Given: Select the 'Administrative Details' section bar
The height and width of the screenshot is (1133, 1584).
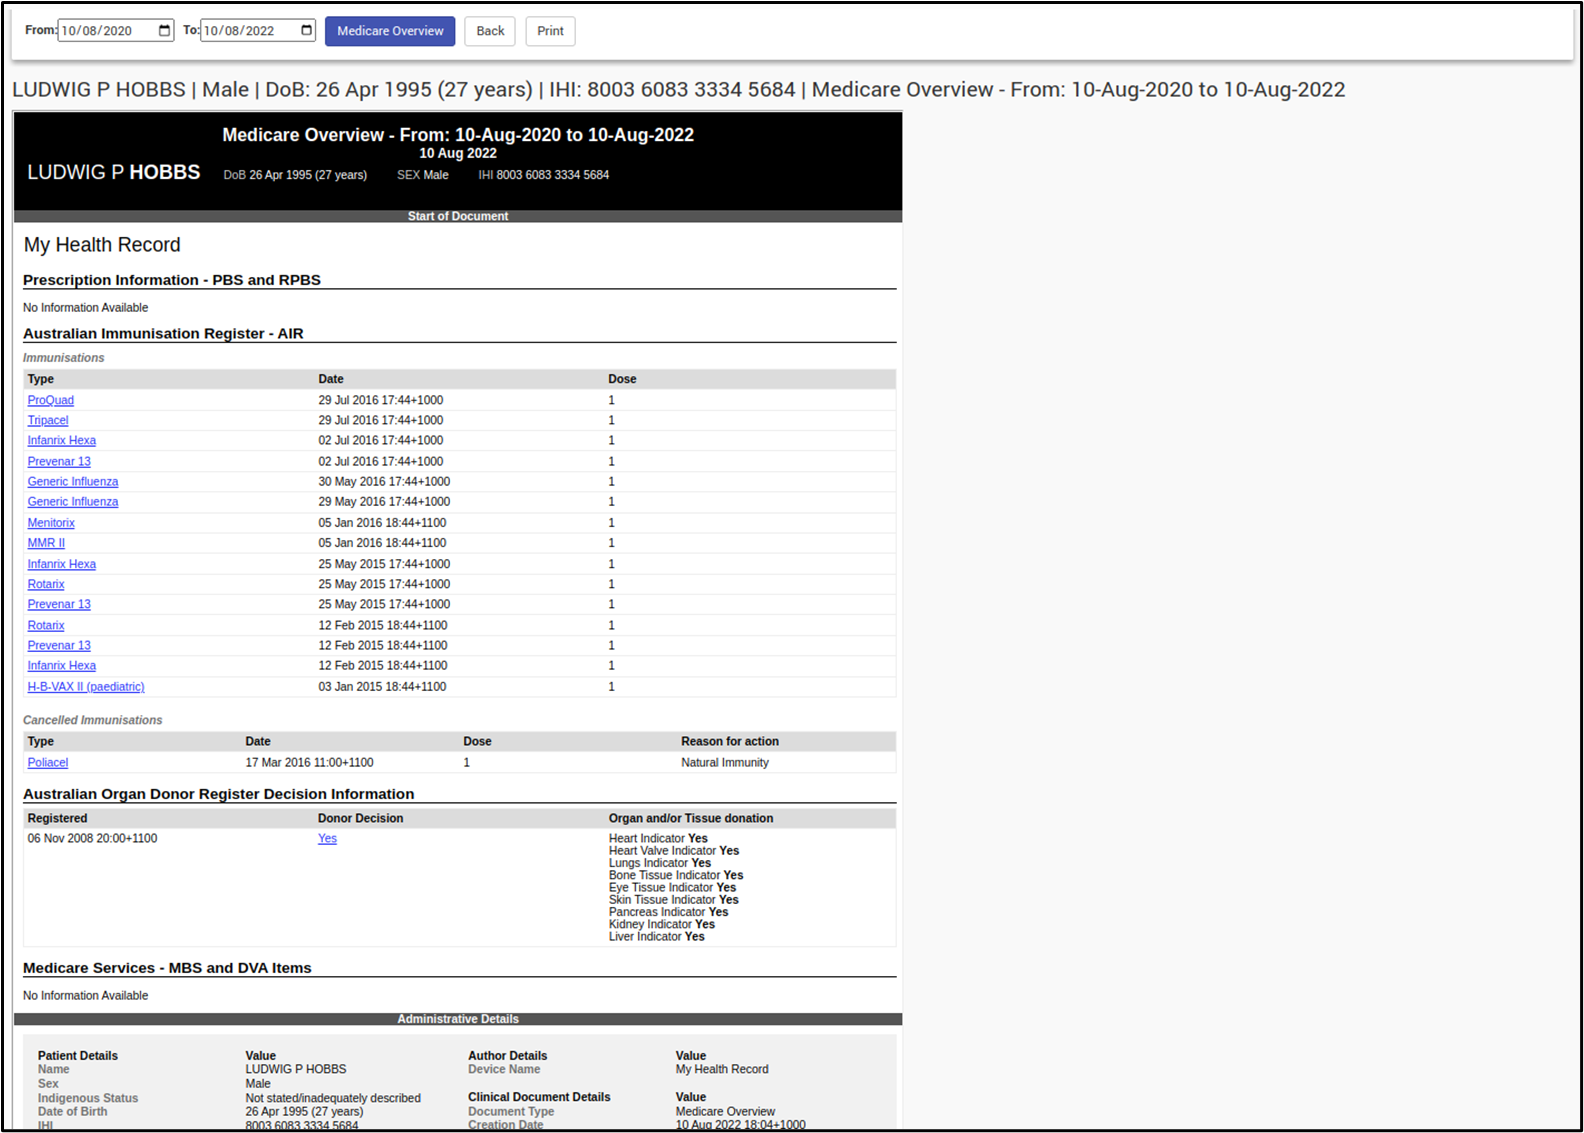Looking at the screenshot, I should [458, 1019].
